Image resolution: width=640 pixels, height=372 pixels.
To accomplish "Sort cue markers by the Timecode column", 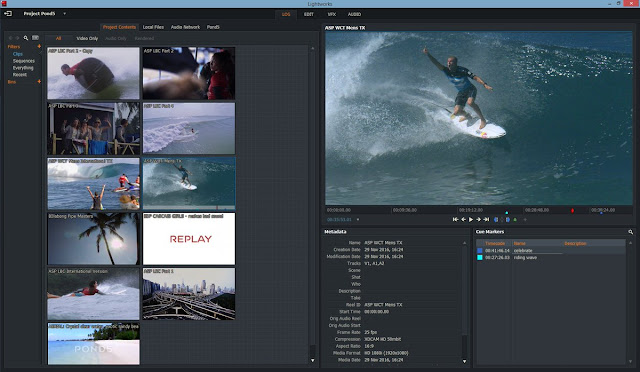I will [495, 243].
